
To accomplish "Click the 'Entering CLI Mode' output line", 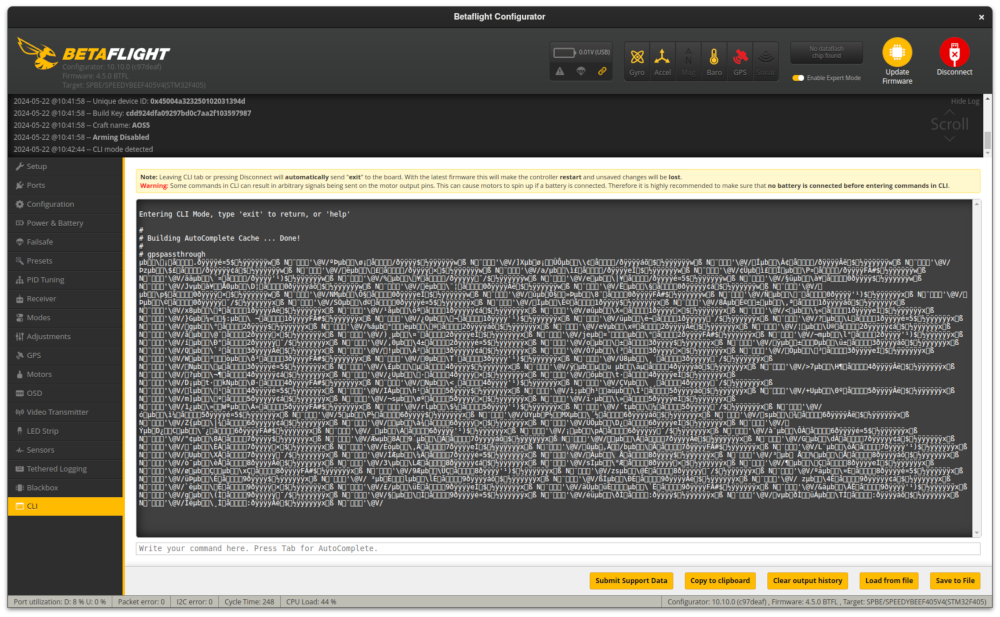I will [x=244, y=214].
